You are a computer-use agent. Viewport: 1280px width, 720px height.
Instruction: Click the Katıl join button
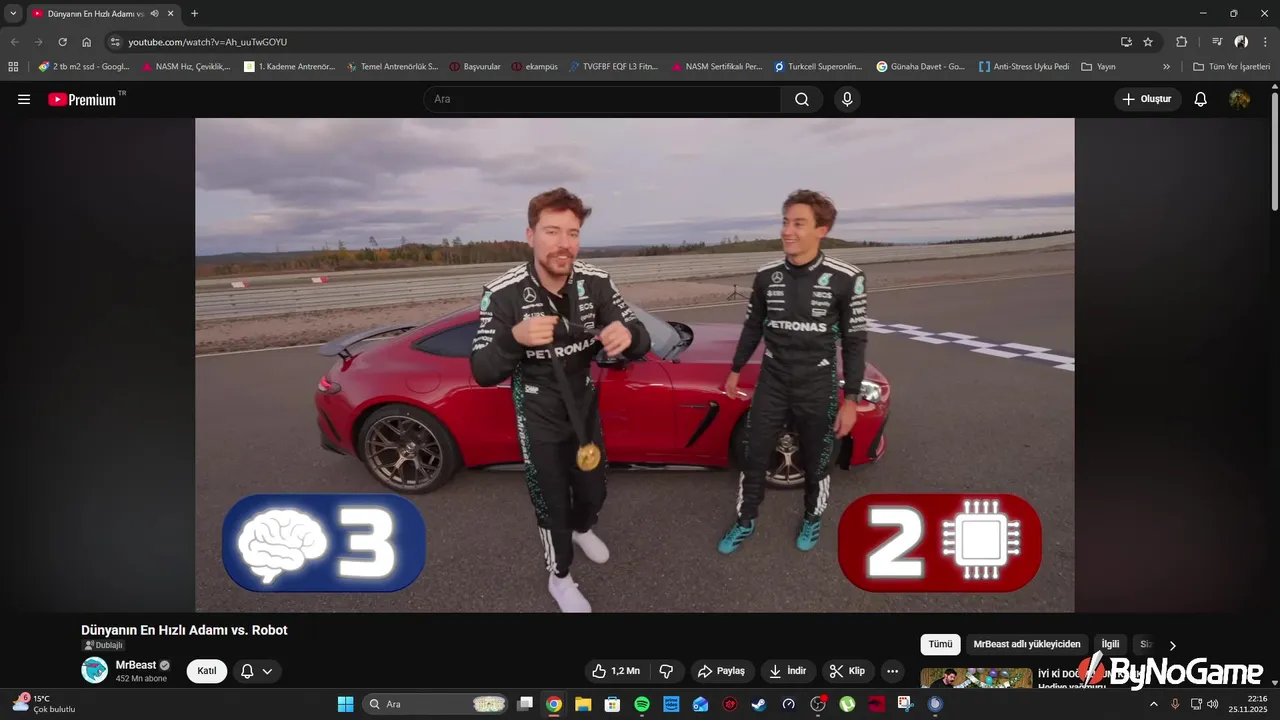pyautogui.click(x=207, y=671)
